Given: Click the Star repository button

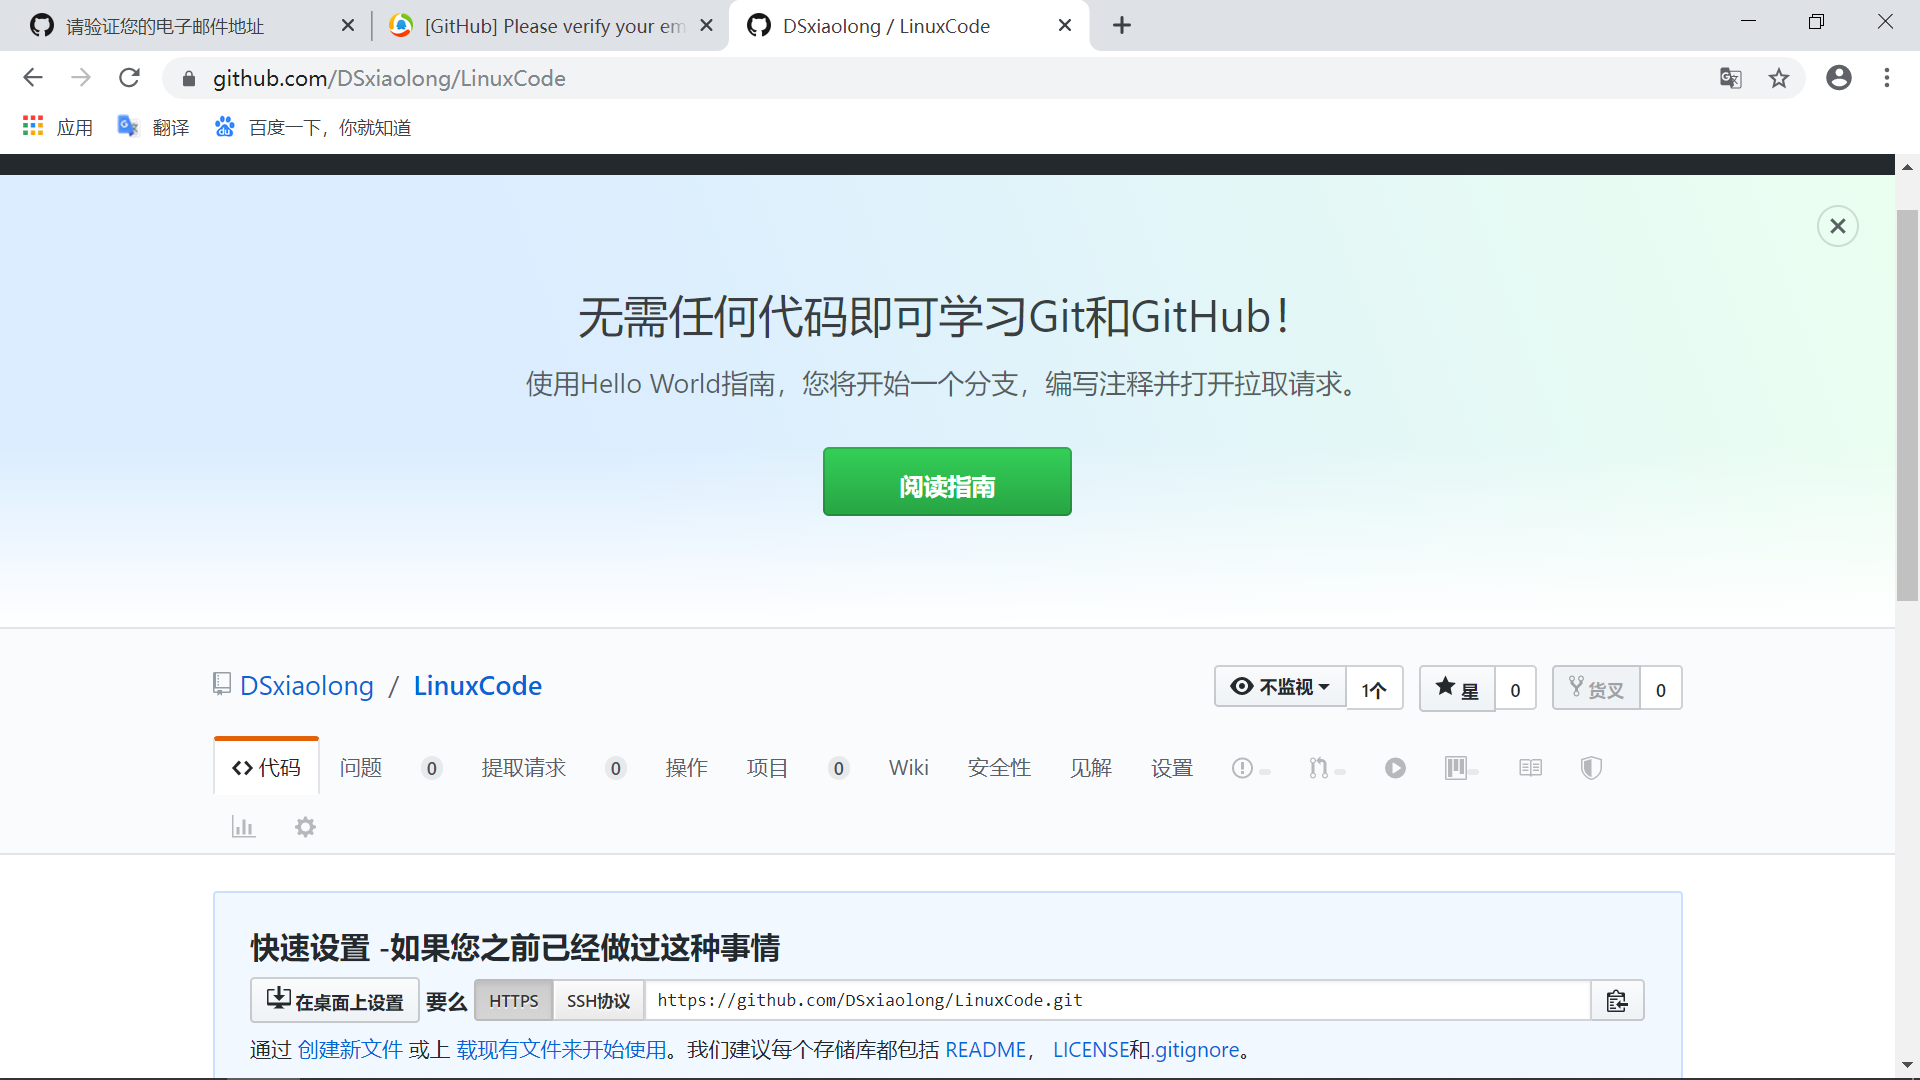Looking at the screenshot, I should tap(1457, 689).
